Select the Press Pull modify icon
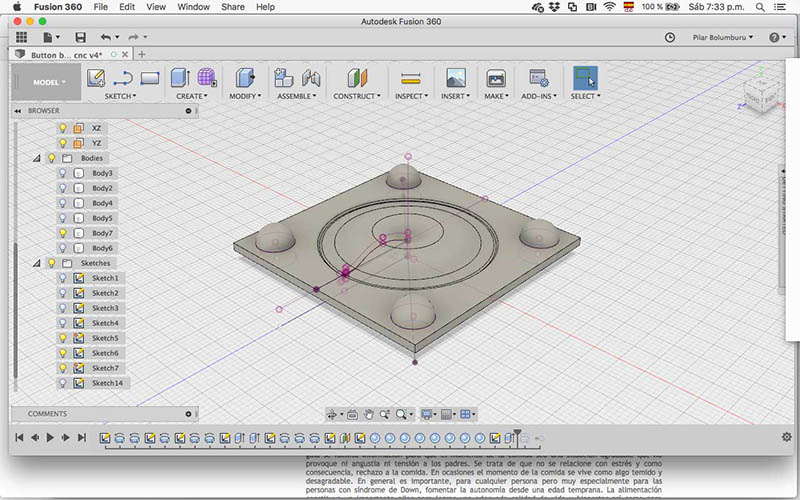800x500 pixels. tap(245, 78)
